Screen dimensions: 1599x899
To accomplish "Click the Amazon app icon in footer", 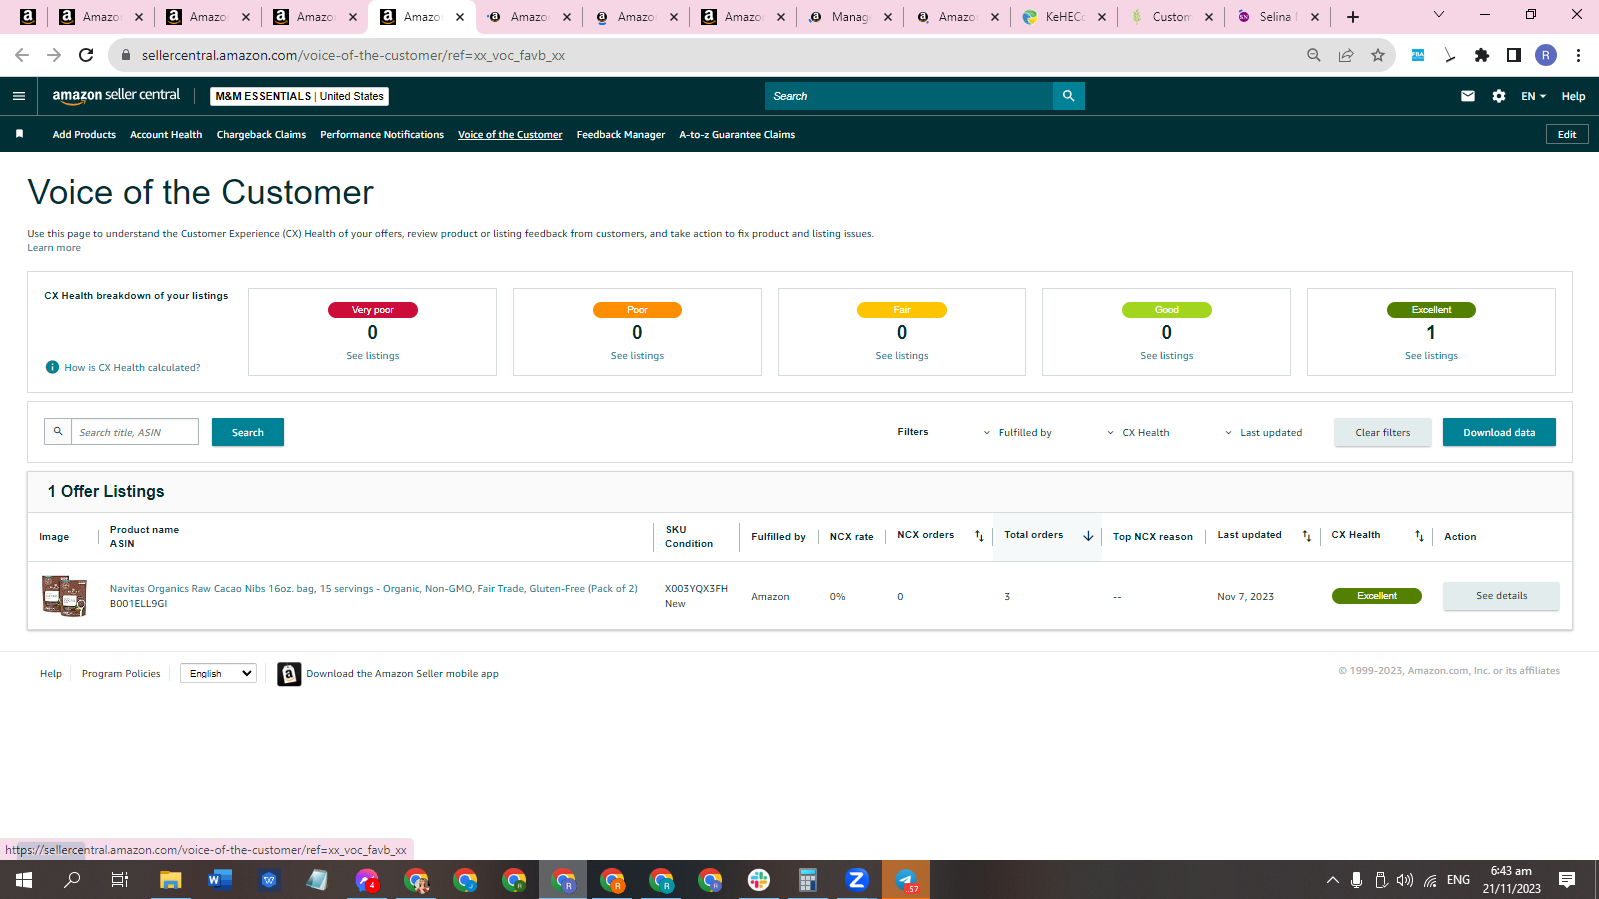I will [289, 674].
